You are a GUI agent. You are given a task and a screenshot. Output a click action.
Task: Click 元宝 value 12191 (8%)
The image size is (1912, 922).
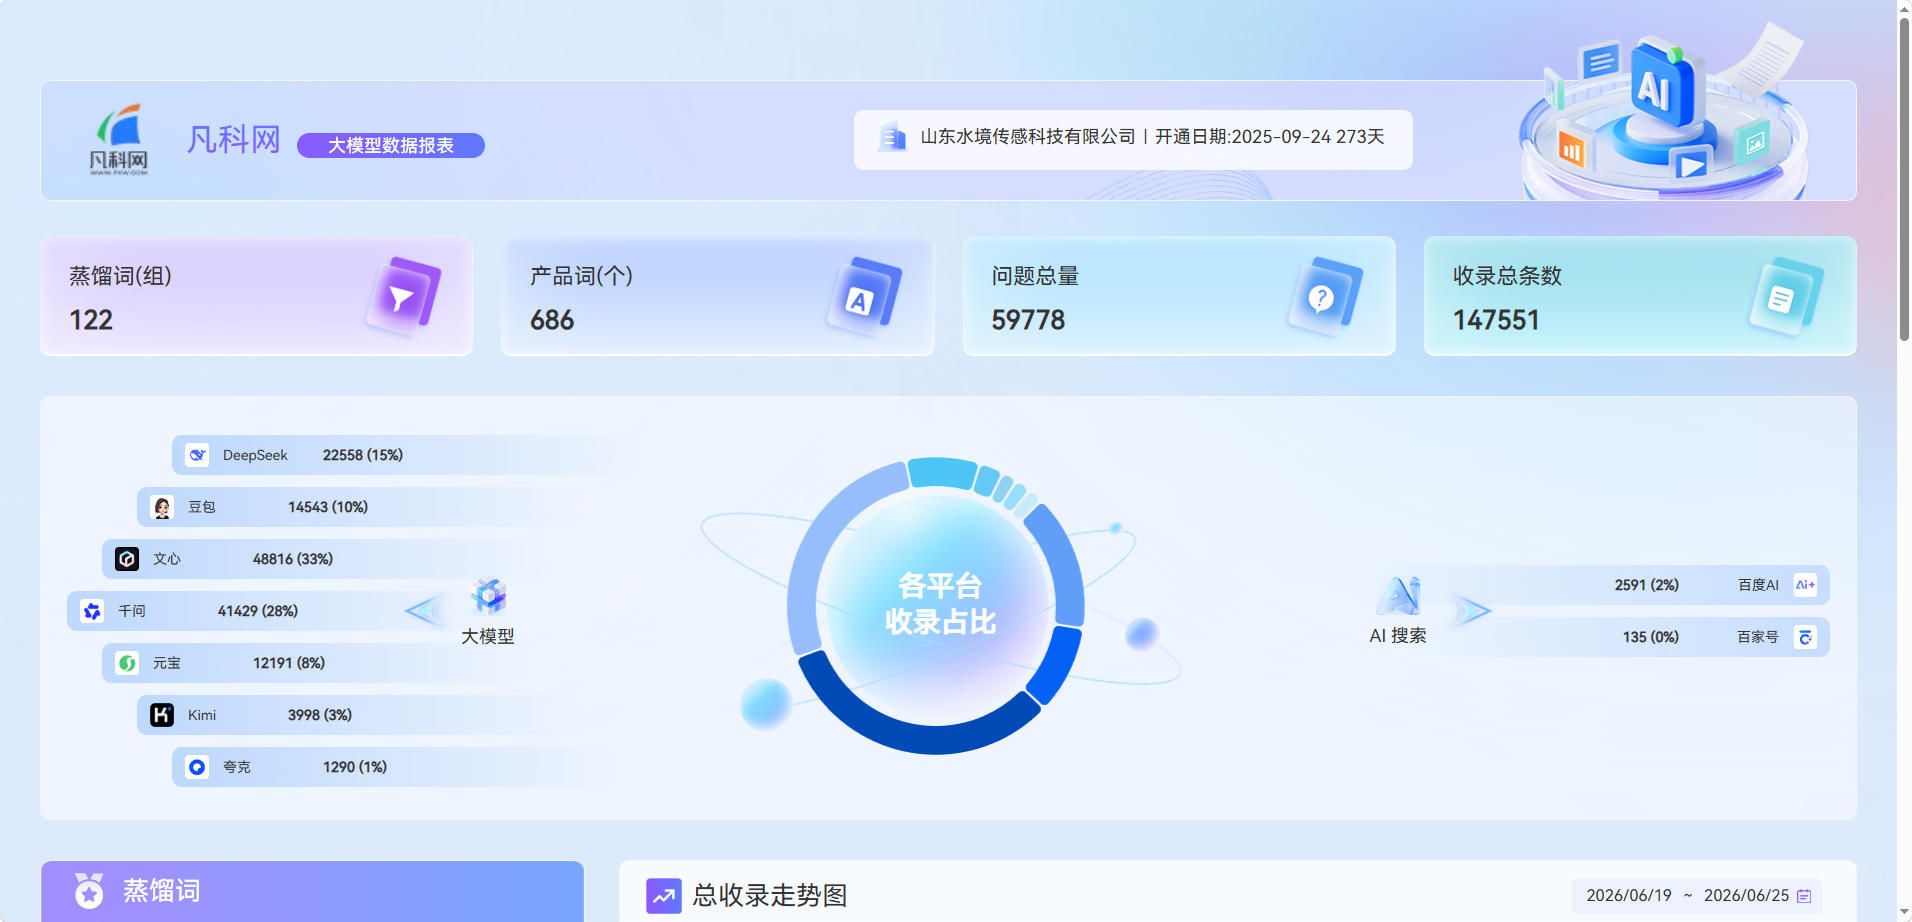point(289,663)
